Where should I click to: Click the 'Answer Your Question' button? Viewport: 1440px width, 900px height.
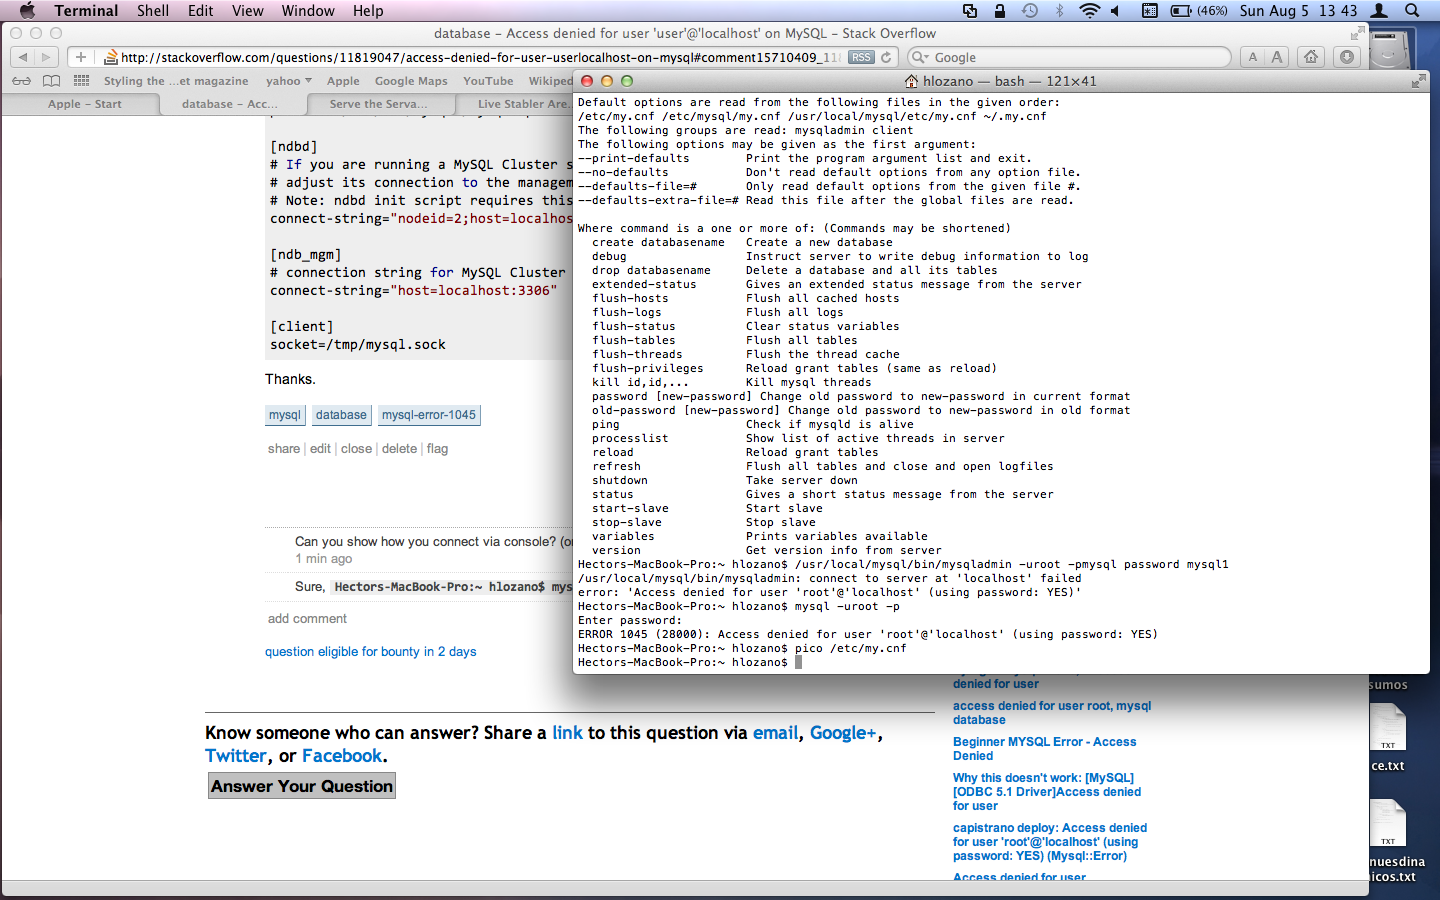[x=302, y=786]
